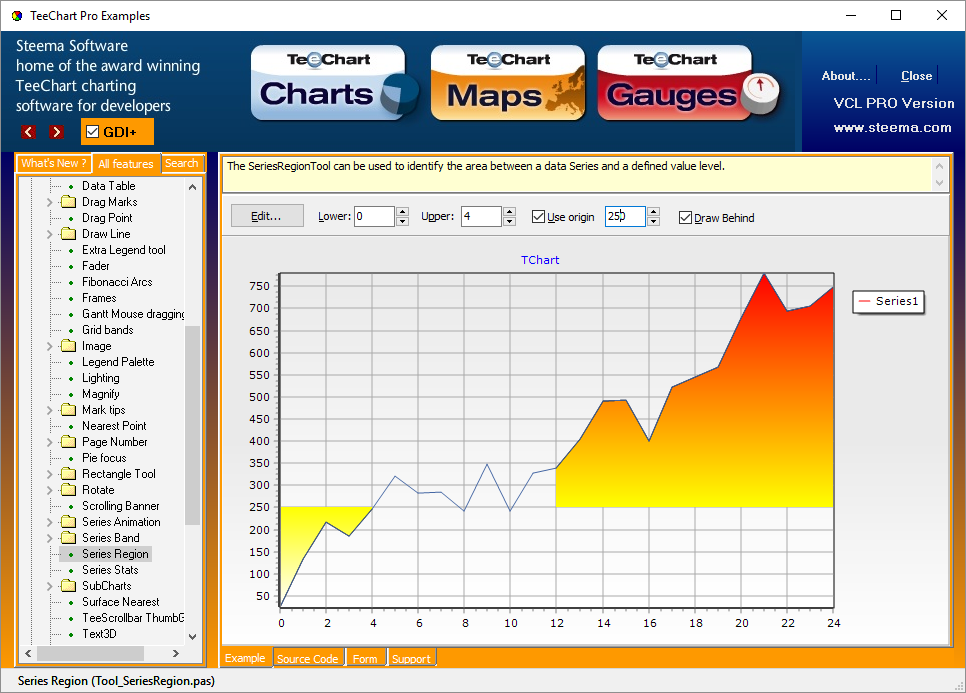
Task: Open the About.... link
Action: pyautogui.click(x=846, y=76)
